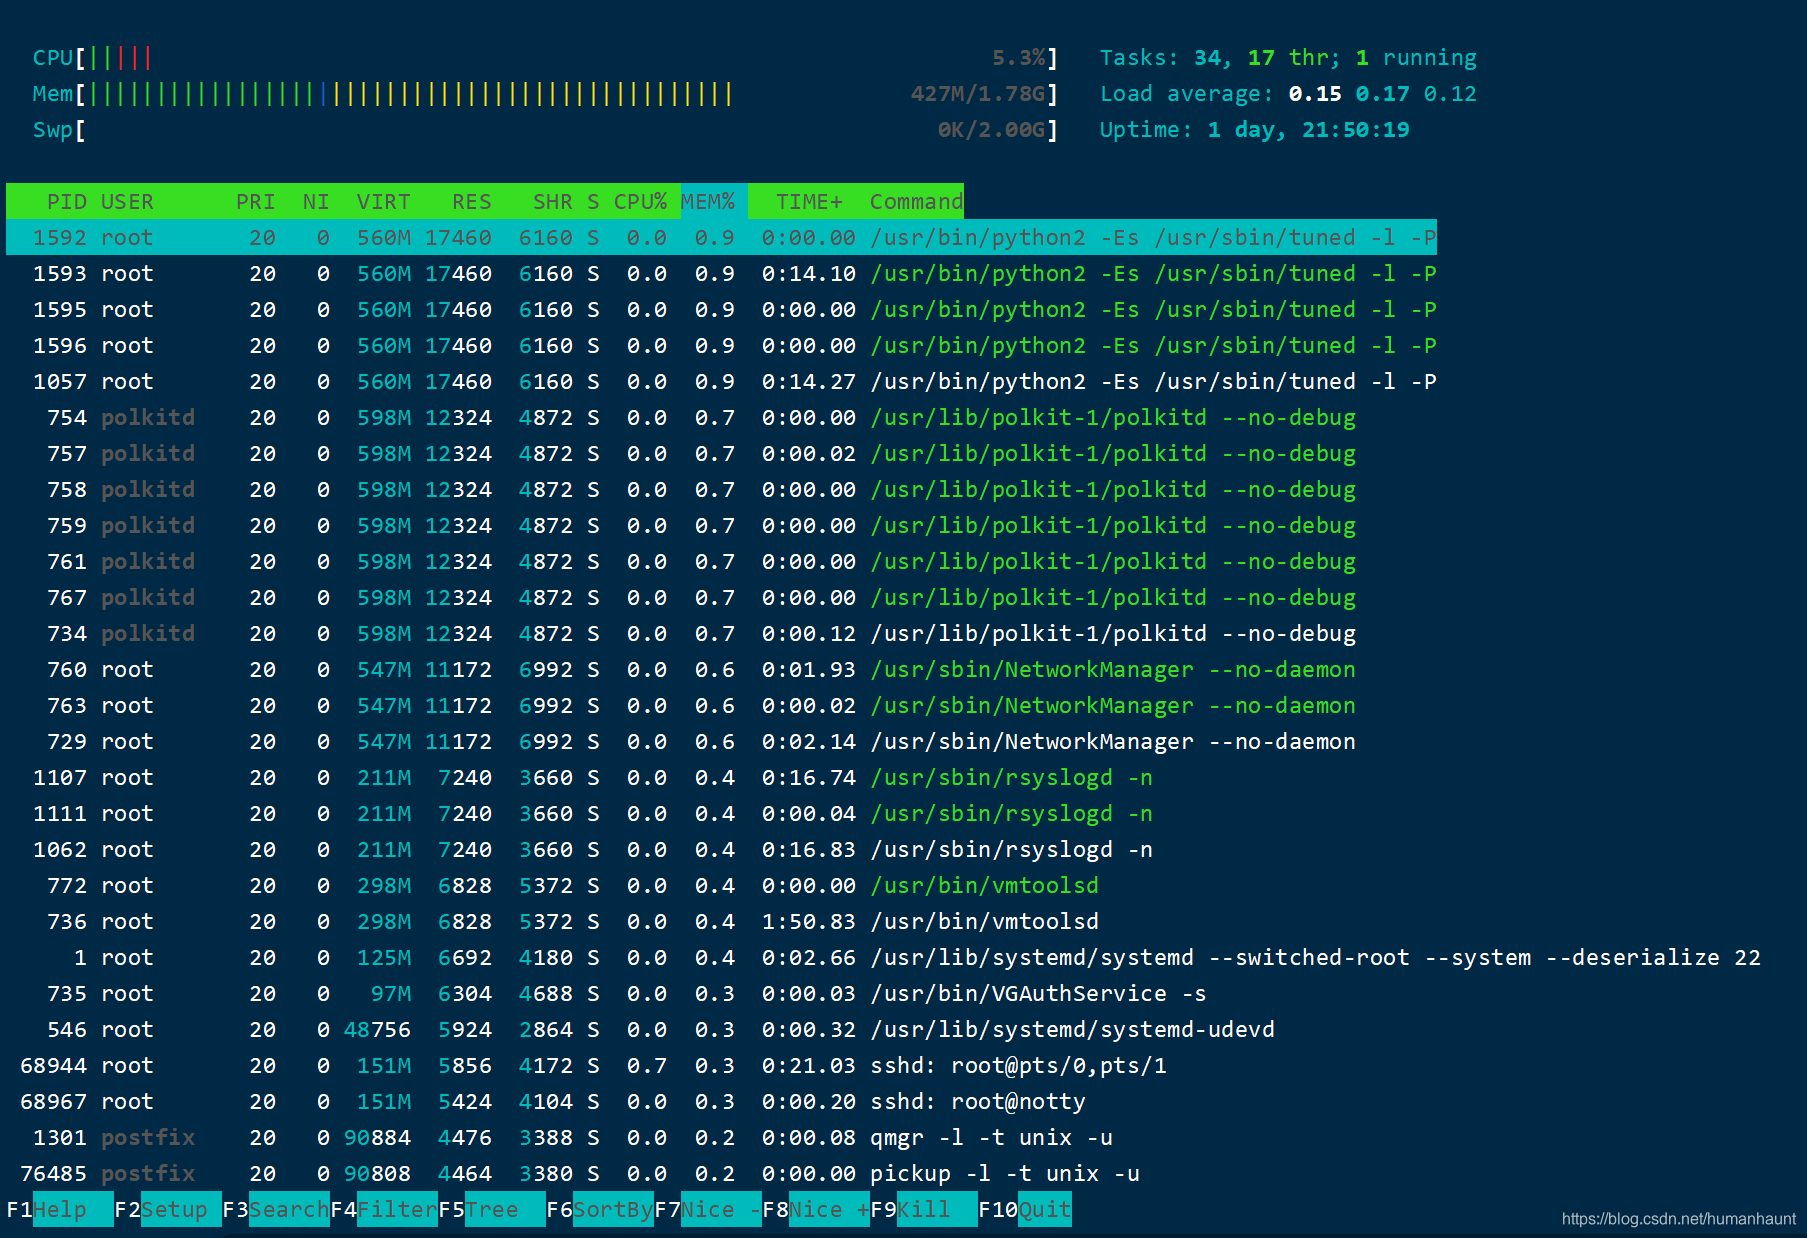Click the NI column header
The image size is (1807, 1238).
click(x=316, y=202)
